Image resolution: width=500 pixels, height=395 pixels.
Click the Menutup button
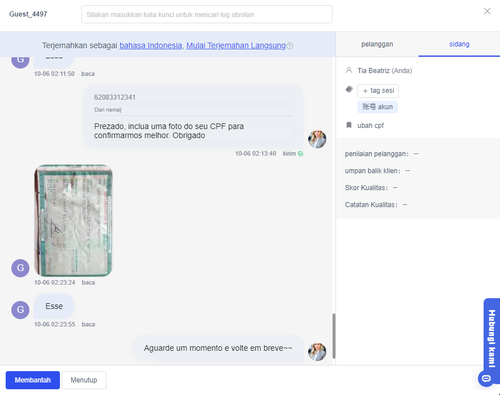tap(84, 380)
